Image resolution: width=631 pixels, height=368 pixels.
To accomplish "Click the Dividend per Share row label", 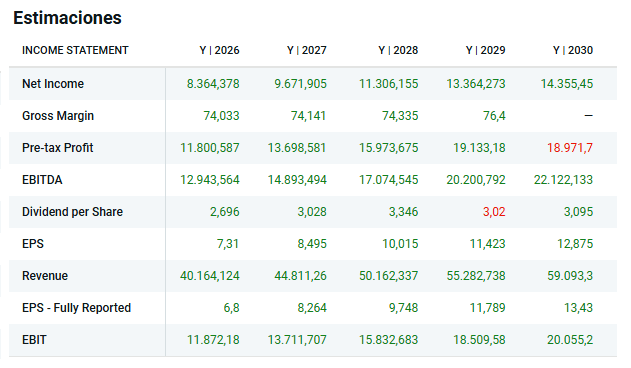I will (x=72, y=212).
